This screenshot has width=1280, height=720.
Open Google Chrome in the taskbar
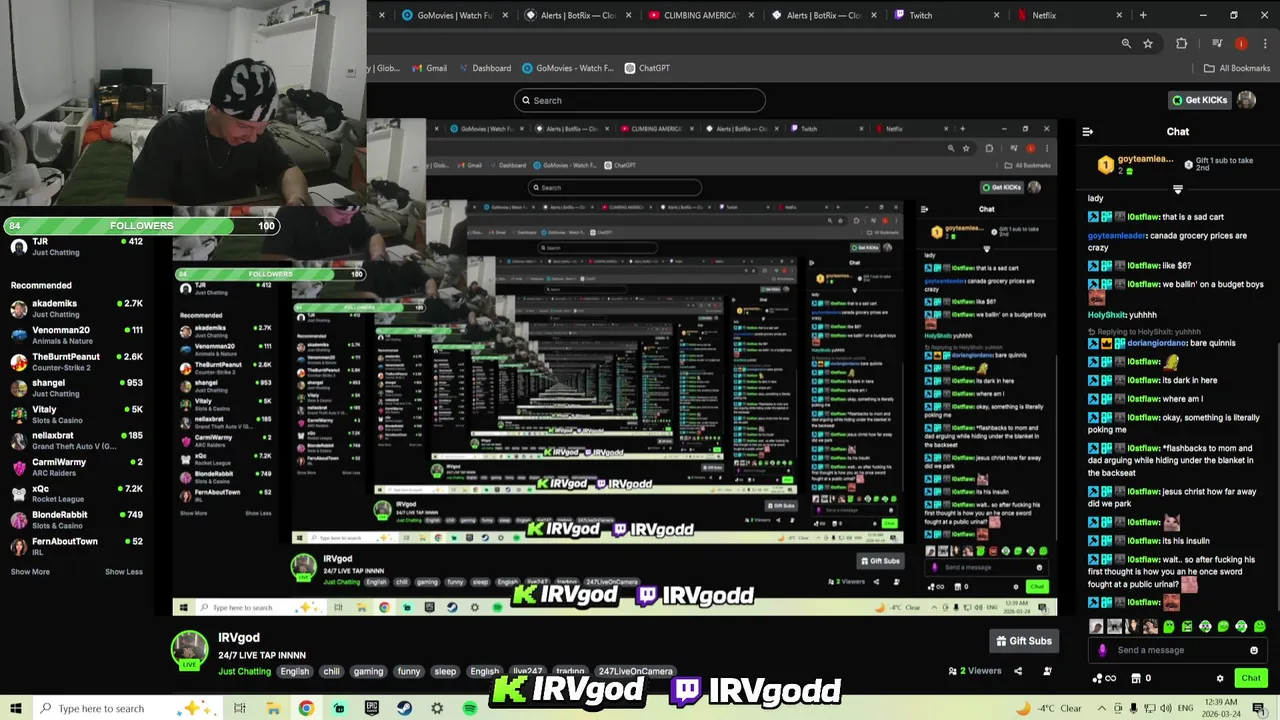coord(306,708)
